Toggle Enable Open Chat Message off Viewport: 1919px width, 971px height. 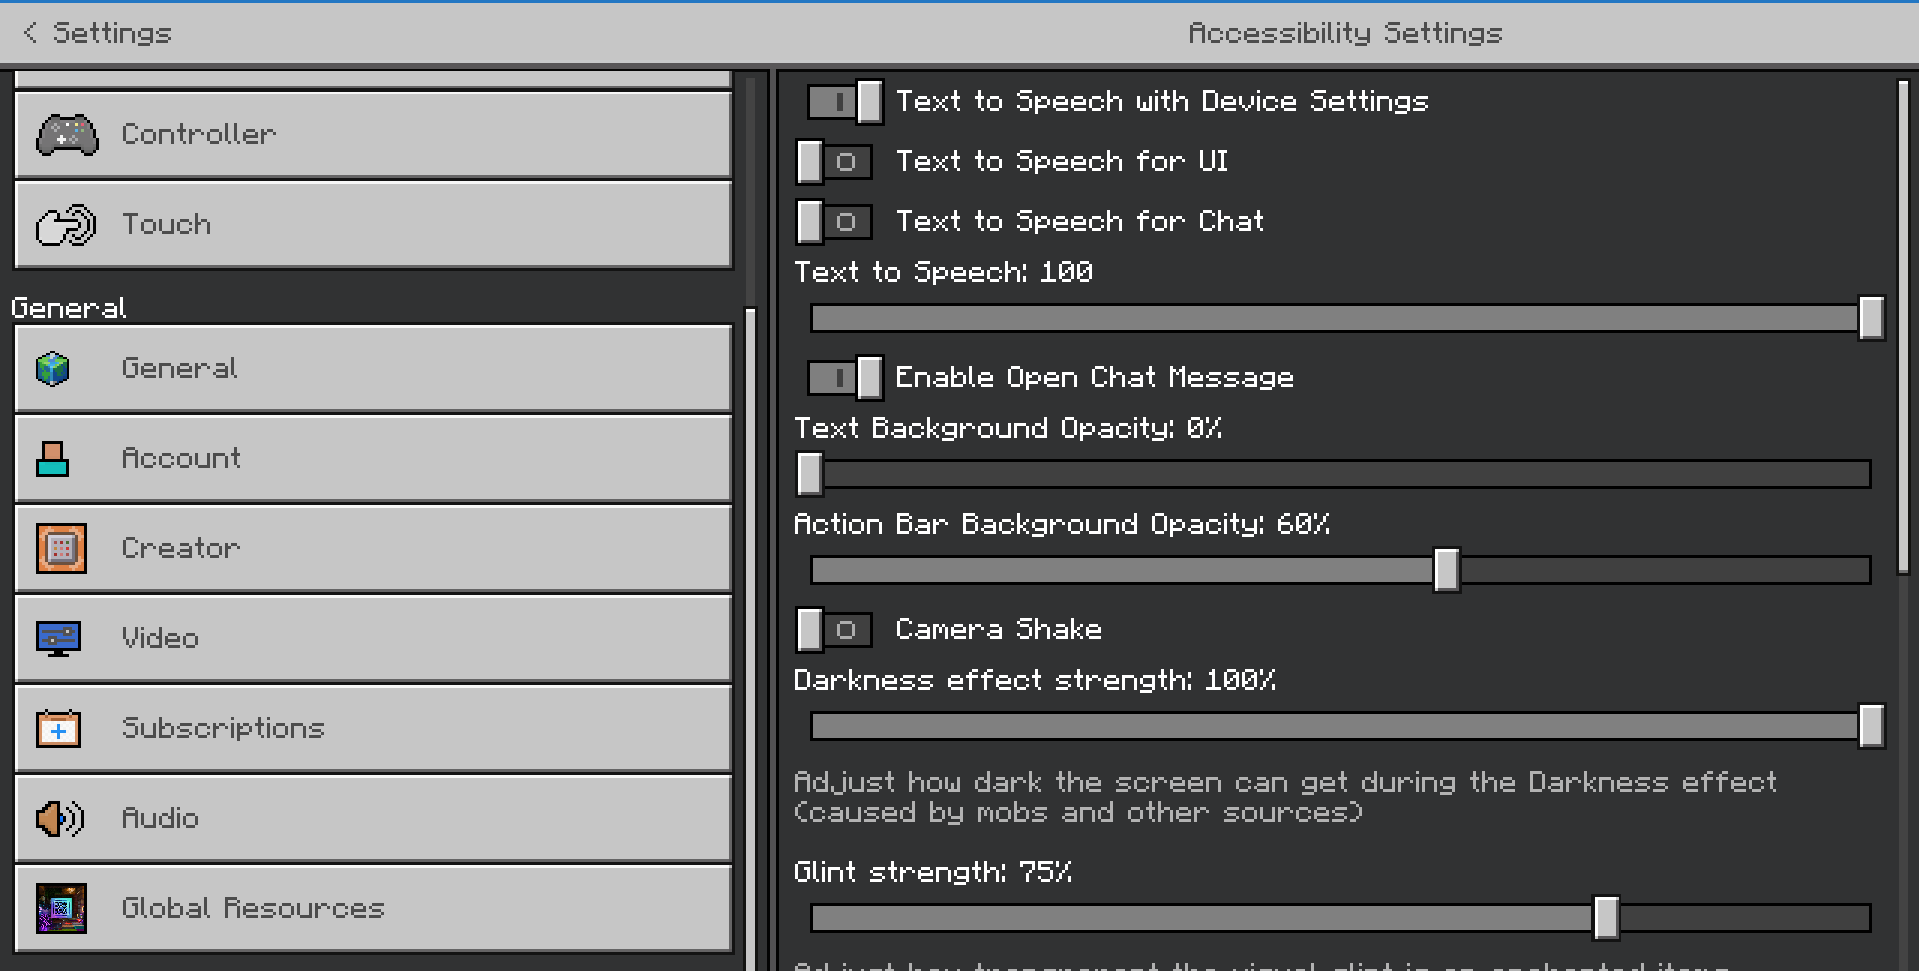coord(845,377)
